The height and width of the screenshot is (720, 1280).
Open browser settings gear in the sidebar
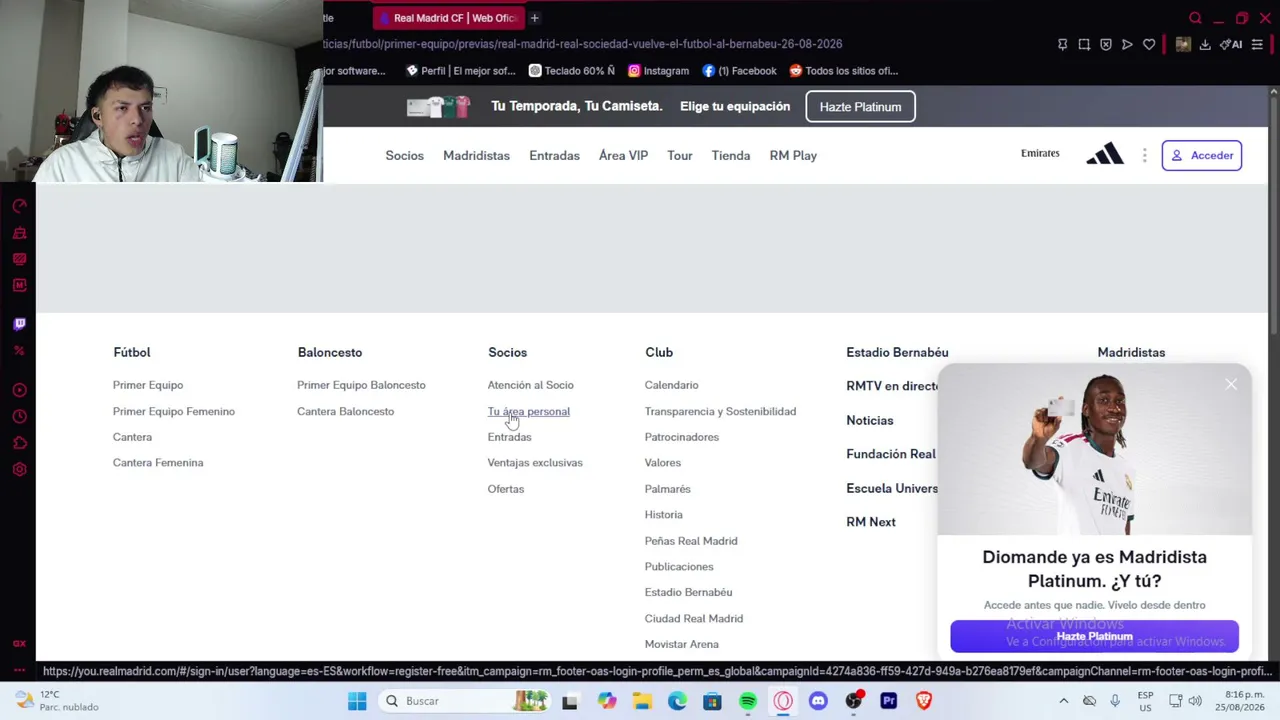click(19, 469)
